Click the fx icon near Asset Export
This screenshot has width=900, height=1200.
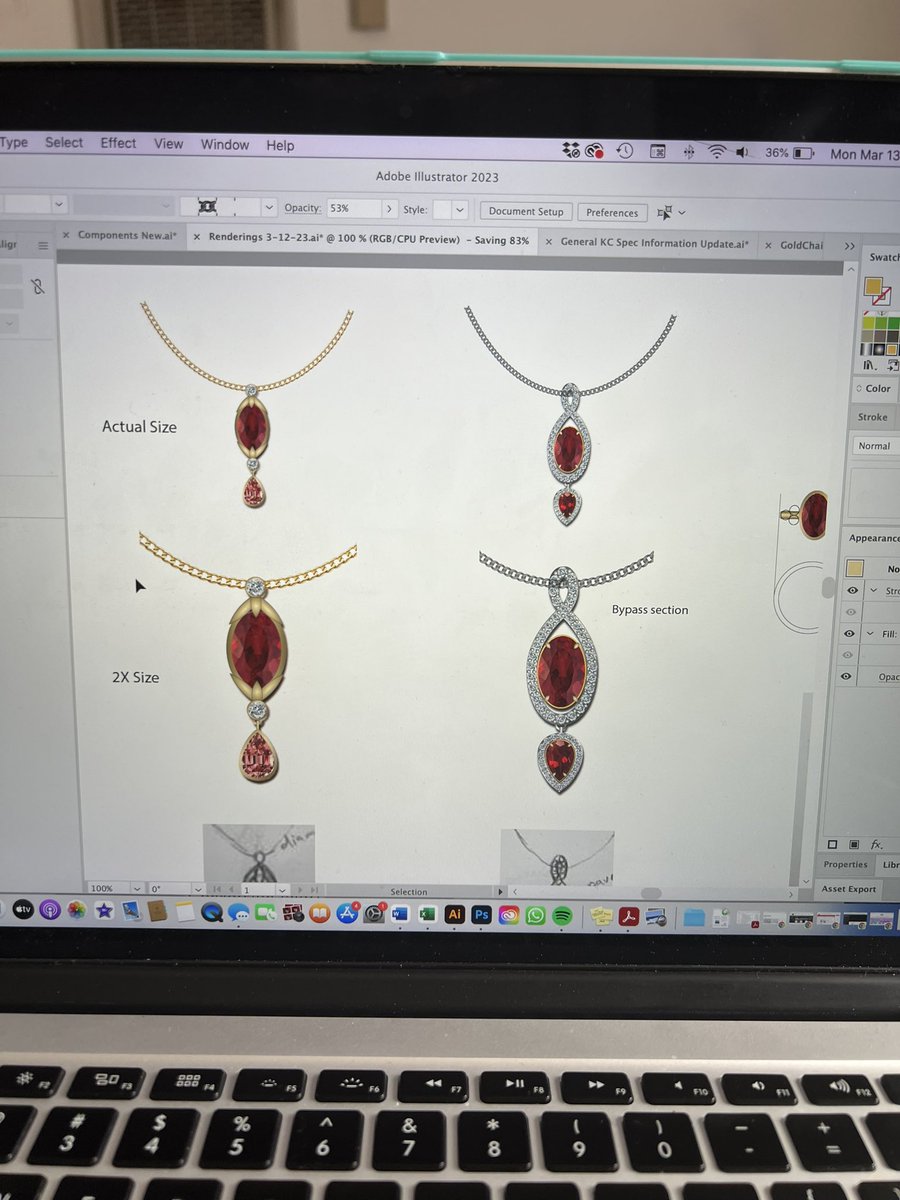(x=877, y=845)
